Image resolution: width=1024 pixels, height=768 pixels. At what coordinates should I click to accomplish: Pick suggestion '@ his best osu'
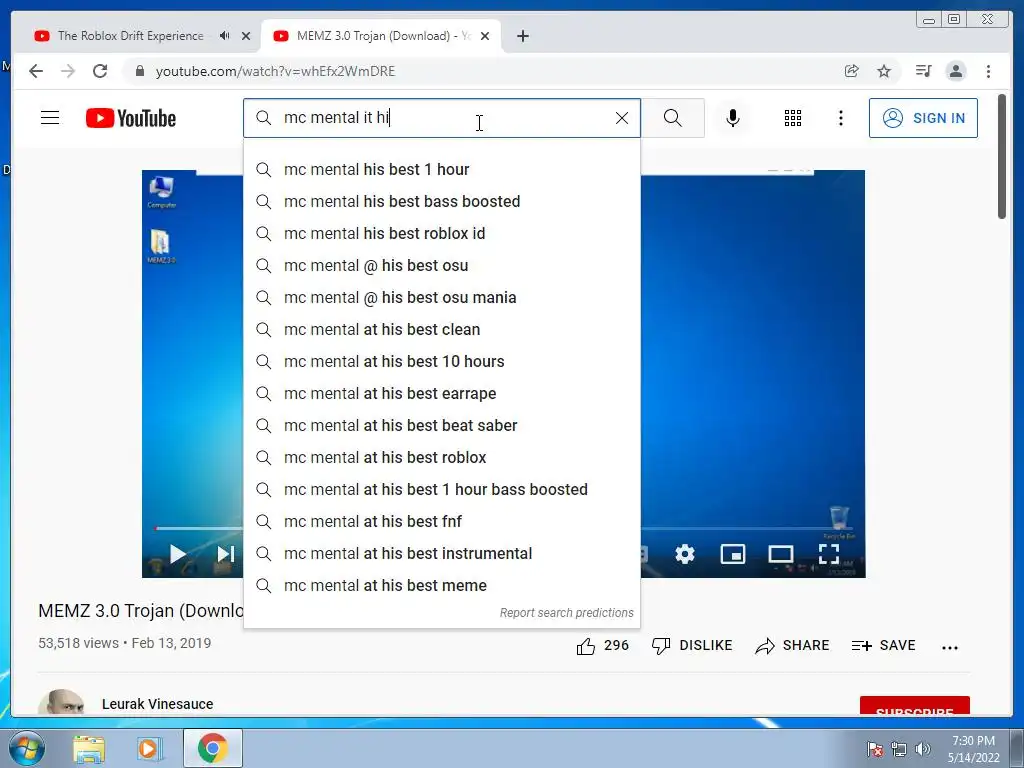441,266
